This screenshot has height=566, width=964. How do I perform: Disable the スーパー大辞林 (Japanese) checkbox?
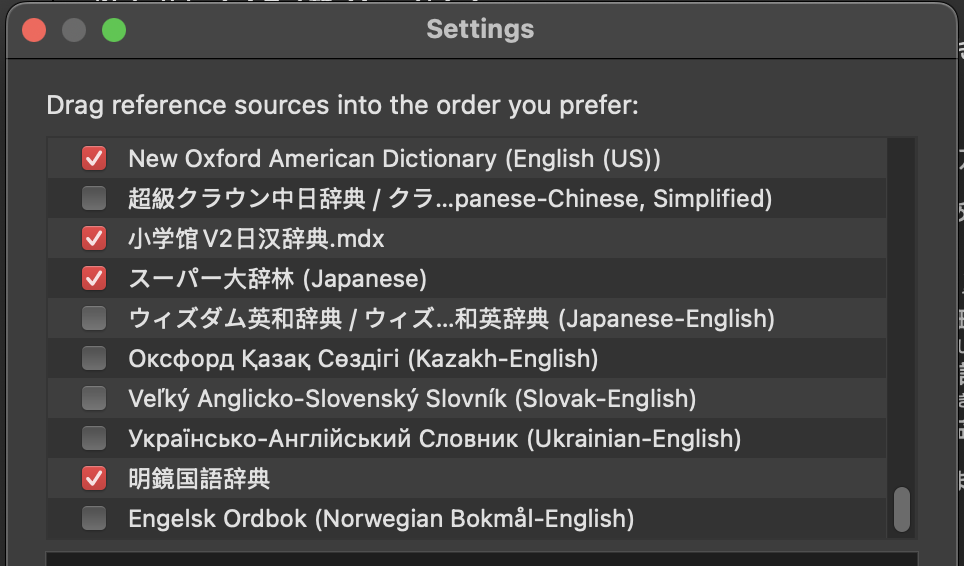pyautogui.click(x=94, y=278)
